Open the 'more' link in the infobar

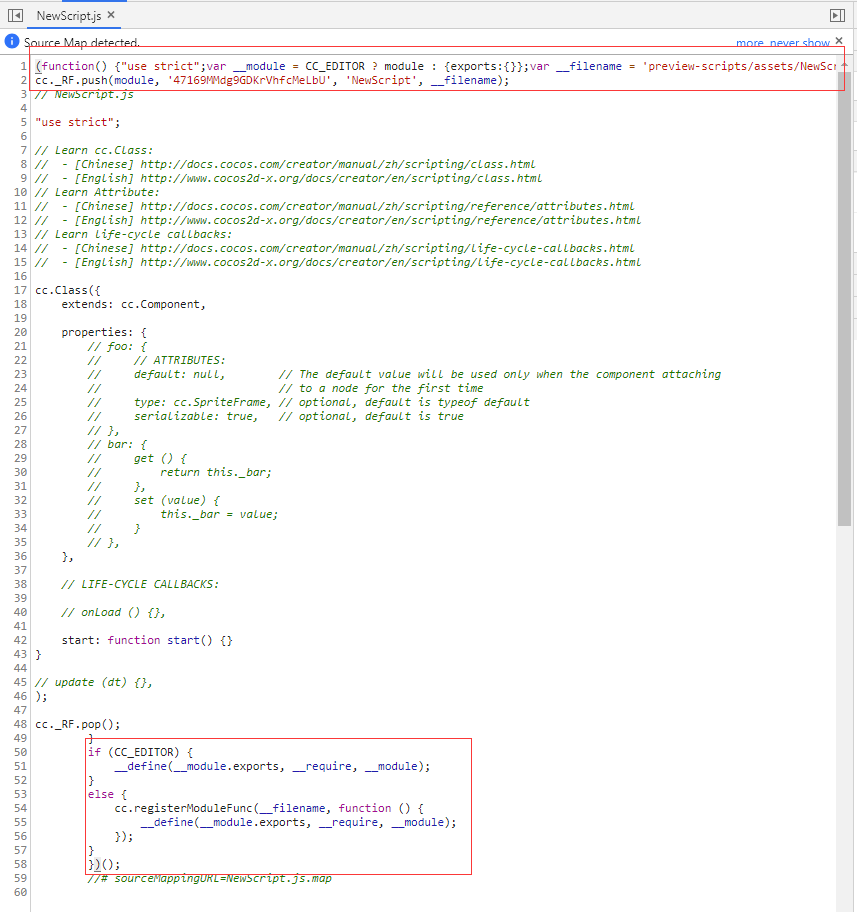(749, 42)
